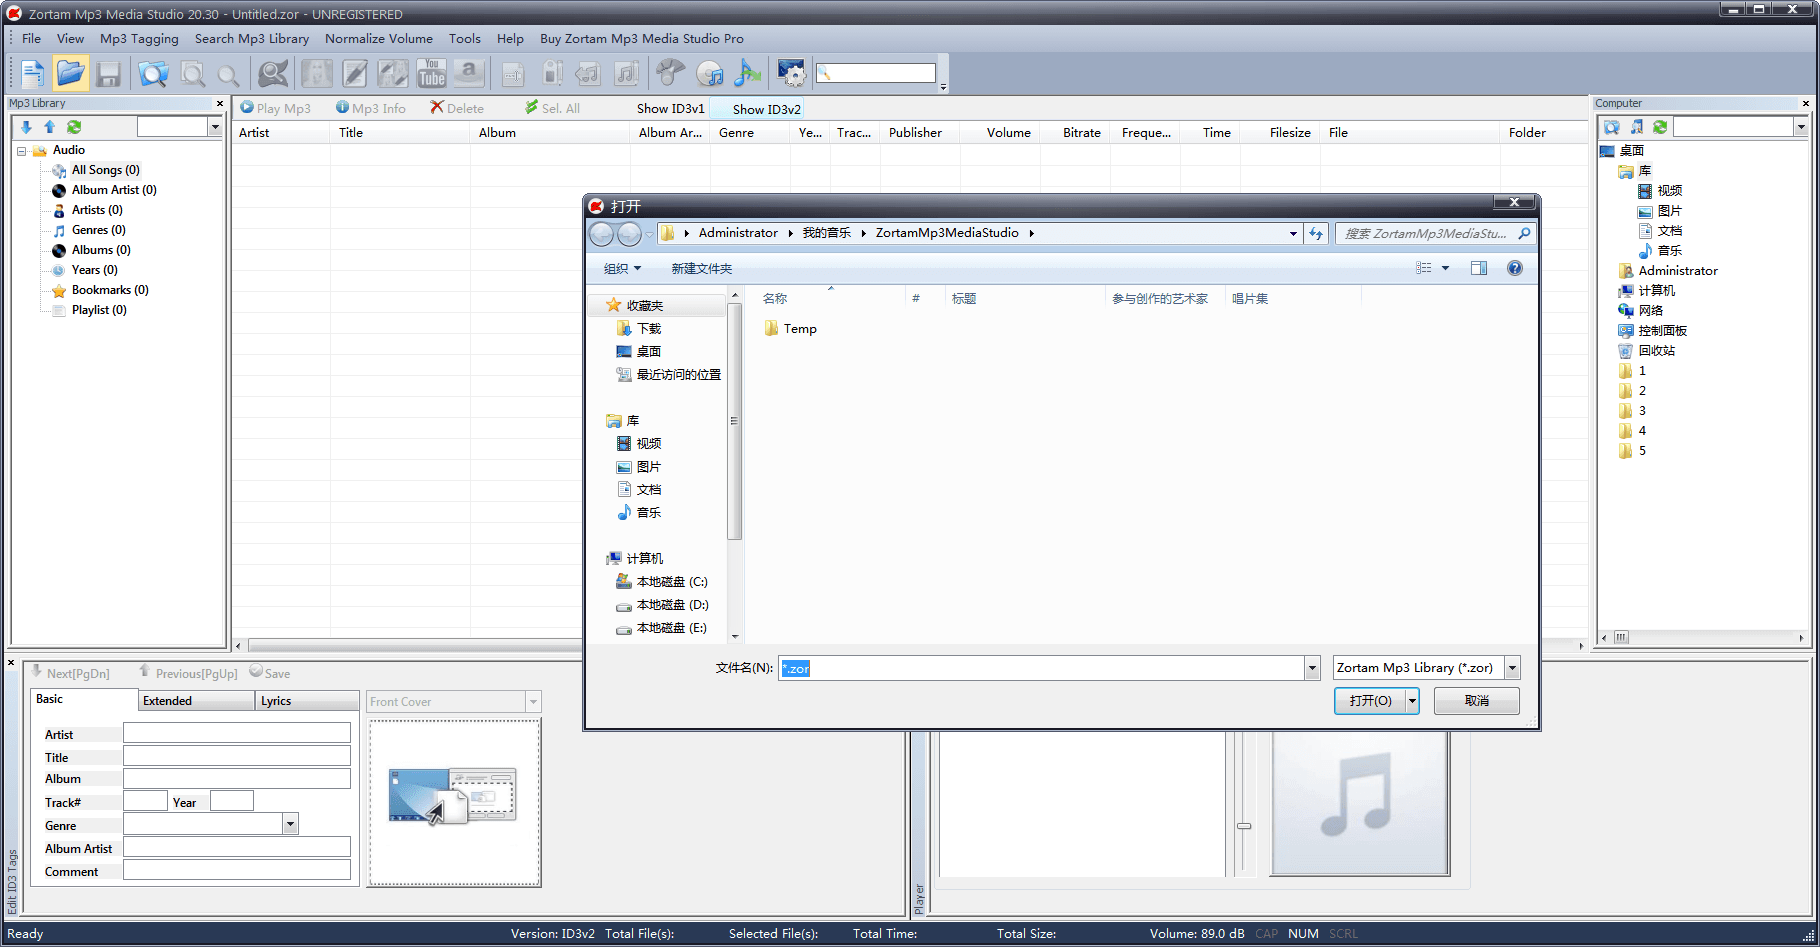Open the File menu
Viewport: 1820px width, 947px height.
point(32,39)
